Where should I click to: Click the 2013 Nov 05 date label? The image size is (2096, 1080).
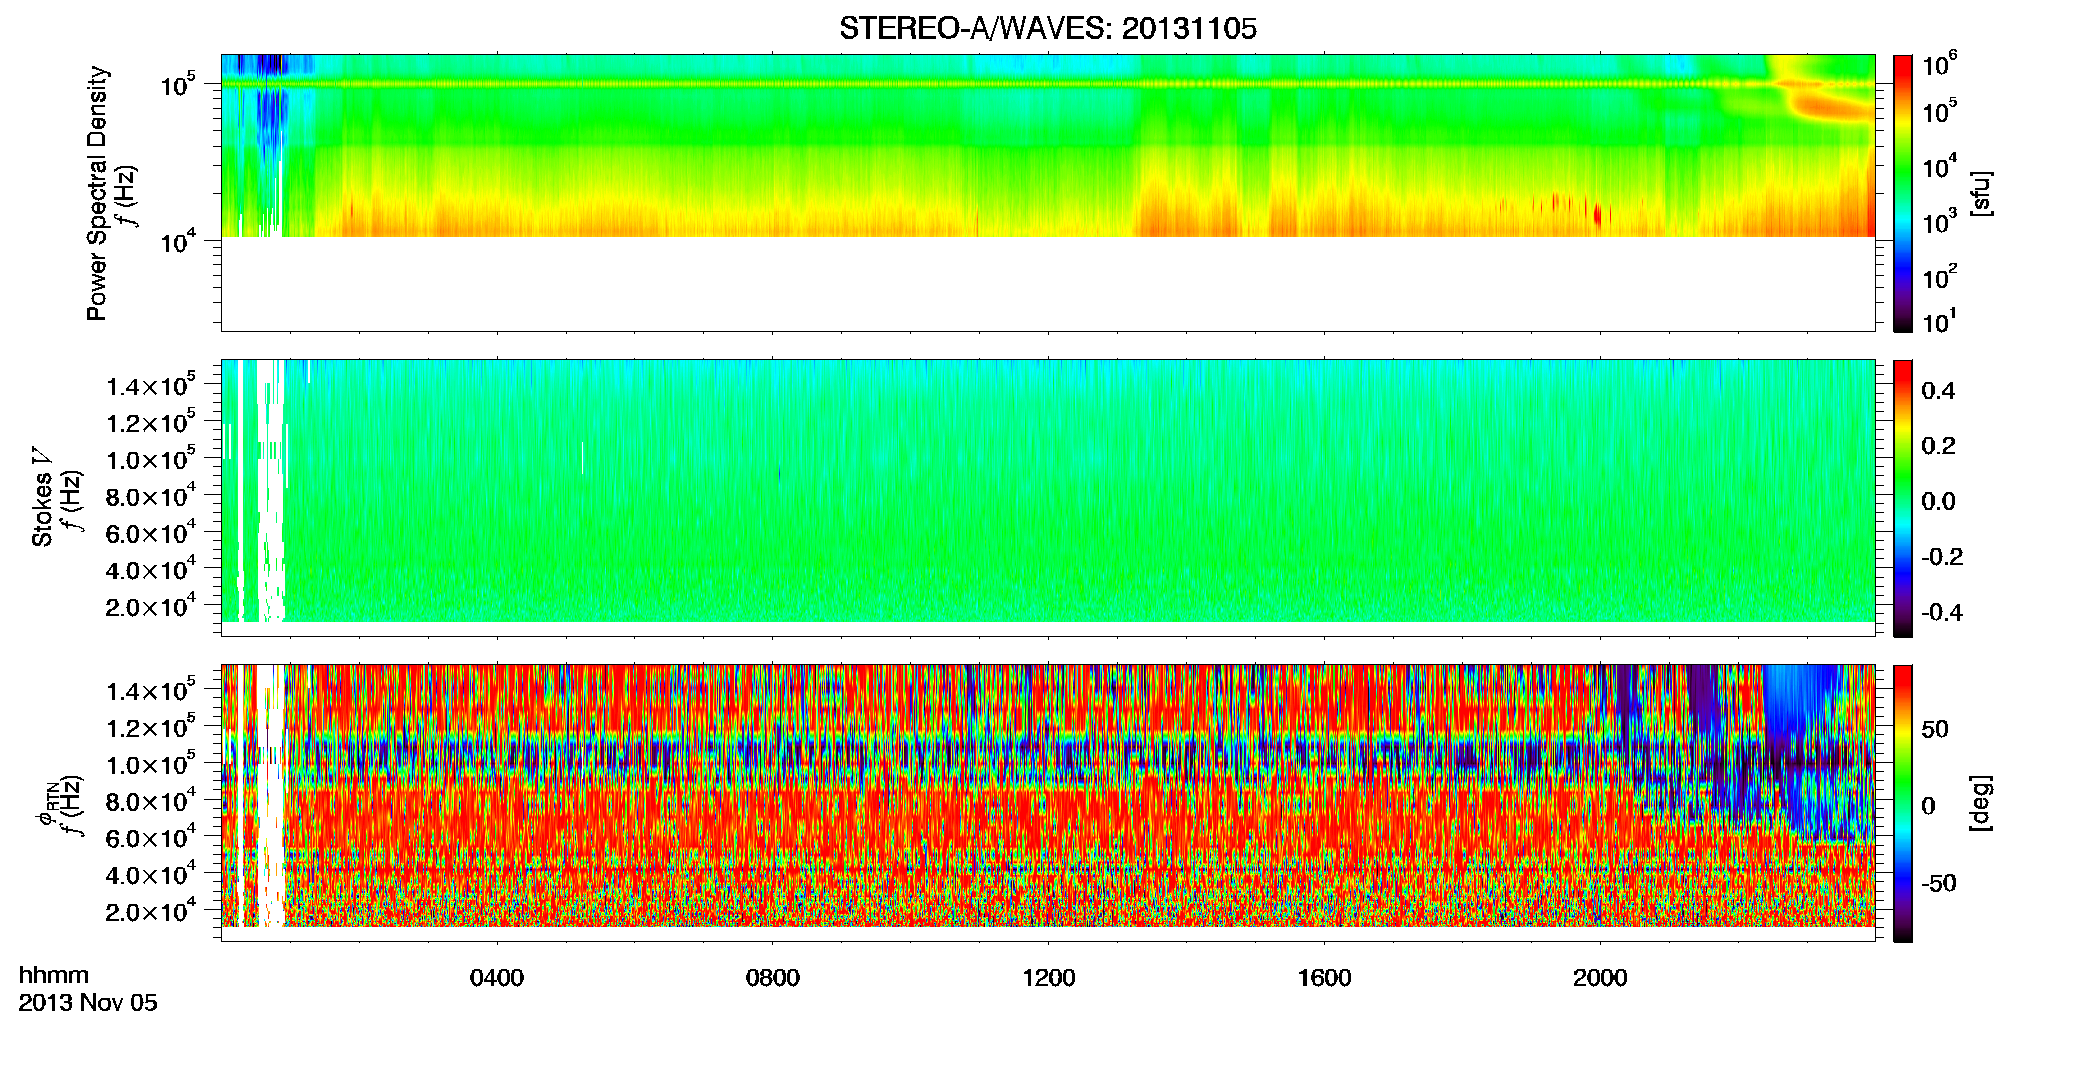[88, 1003]
